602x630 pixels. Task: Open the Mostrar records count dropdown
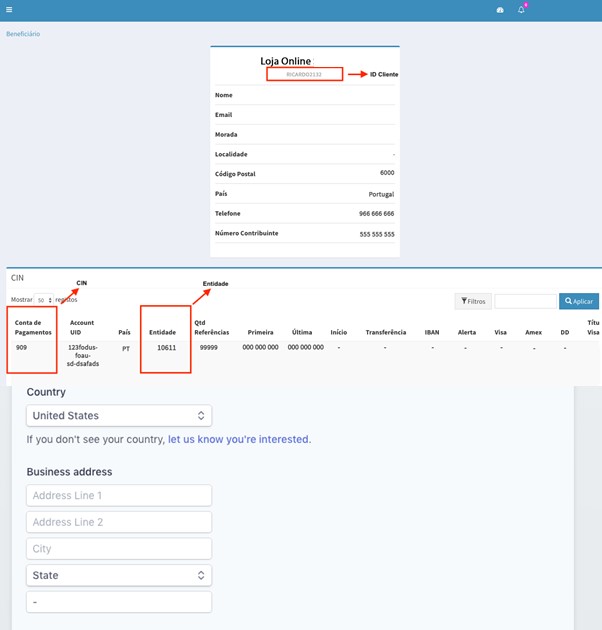tap(44, 300)
